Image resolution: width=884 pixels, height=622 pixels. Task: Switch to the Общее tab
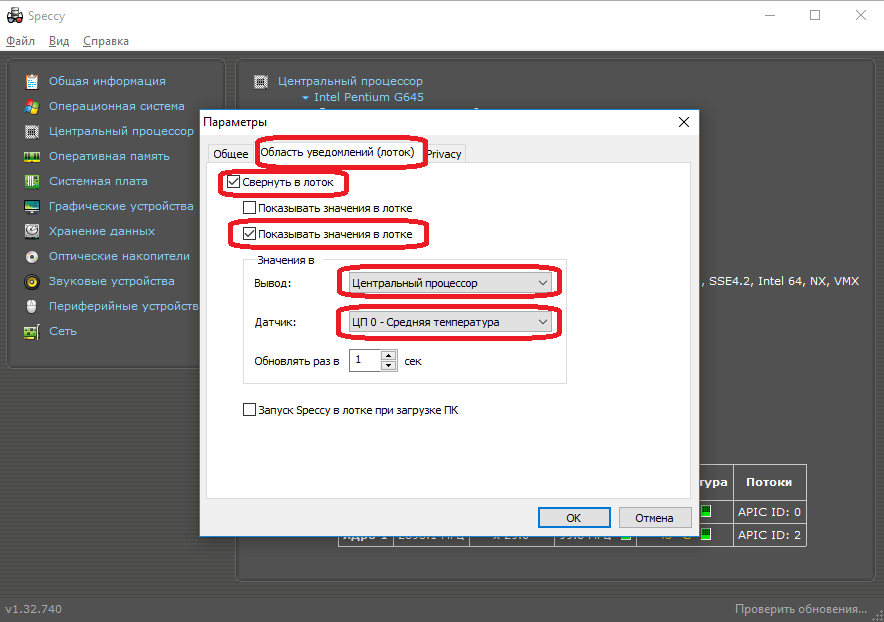pos(230,154)
